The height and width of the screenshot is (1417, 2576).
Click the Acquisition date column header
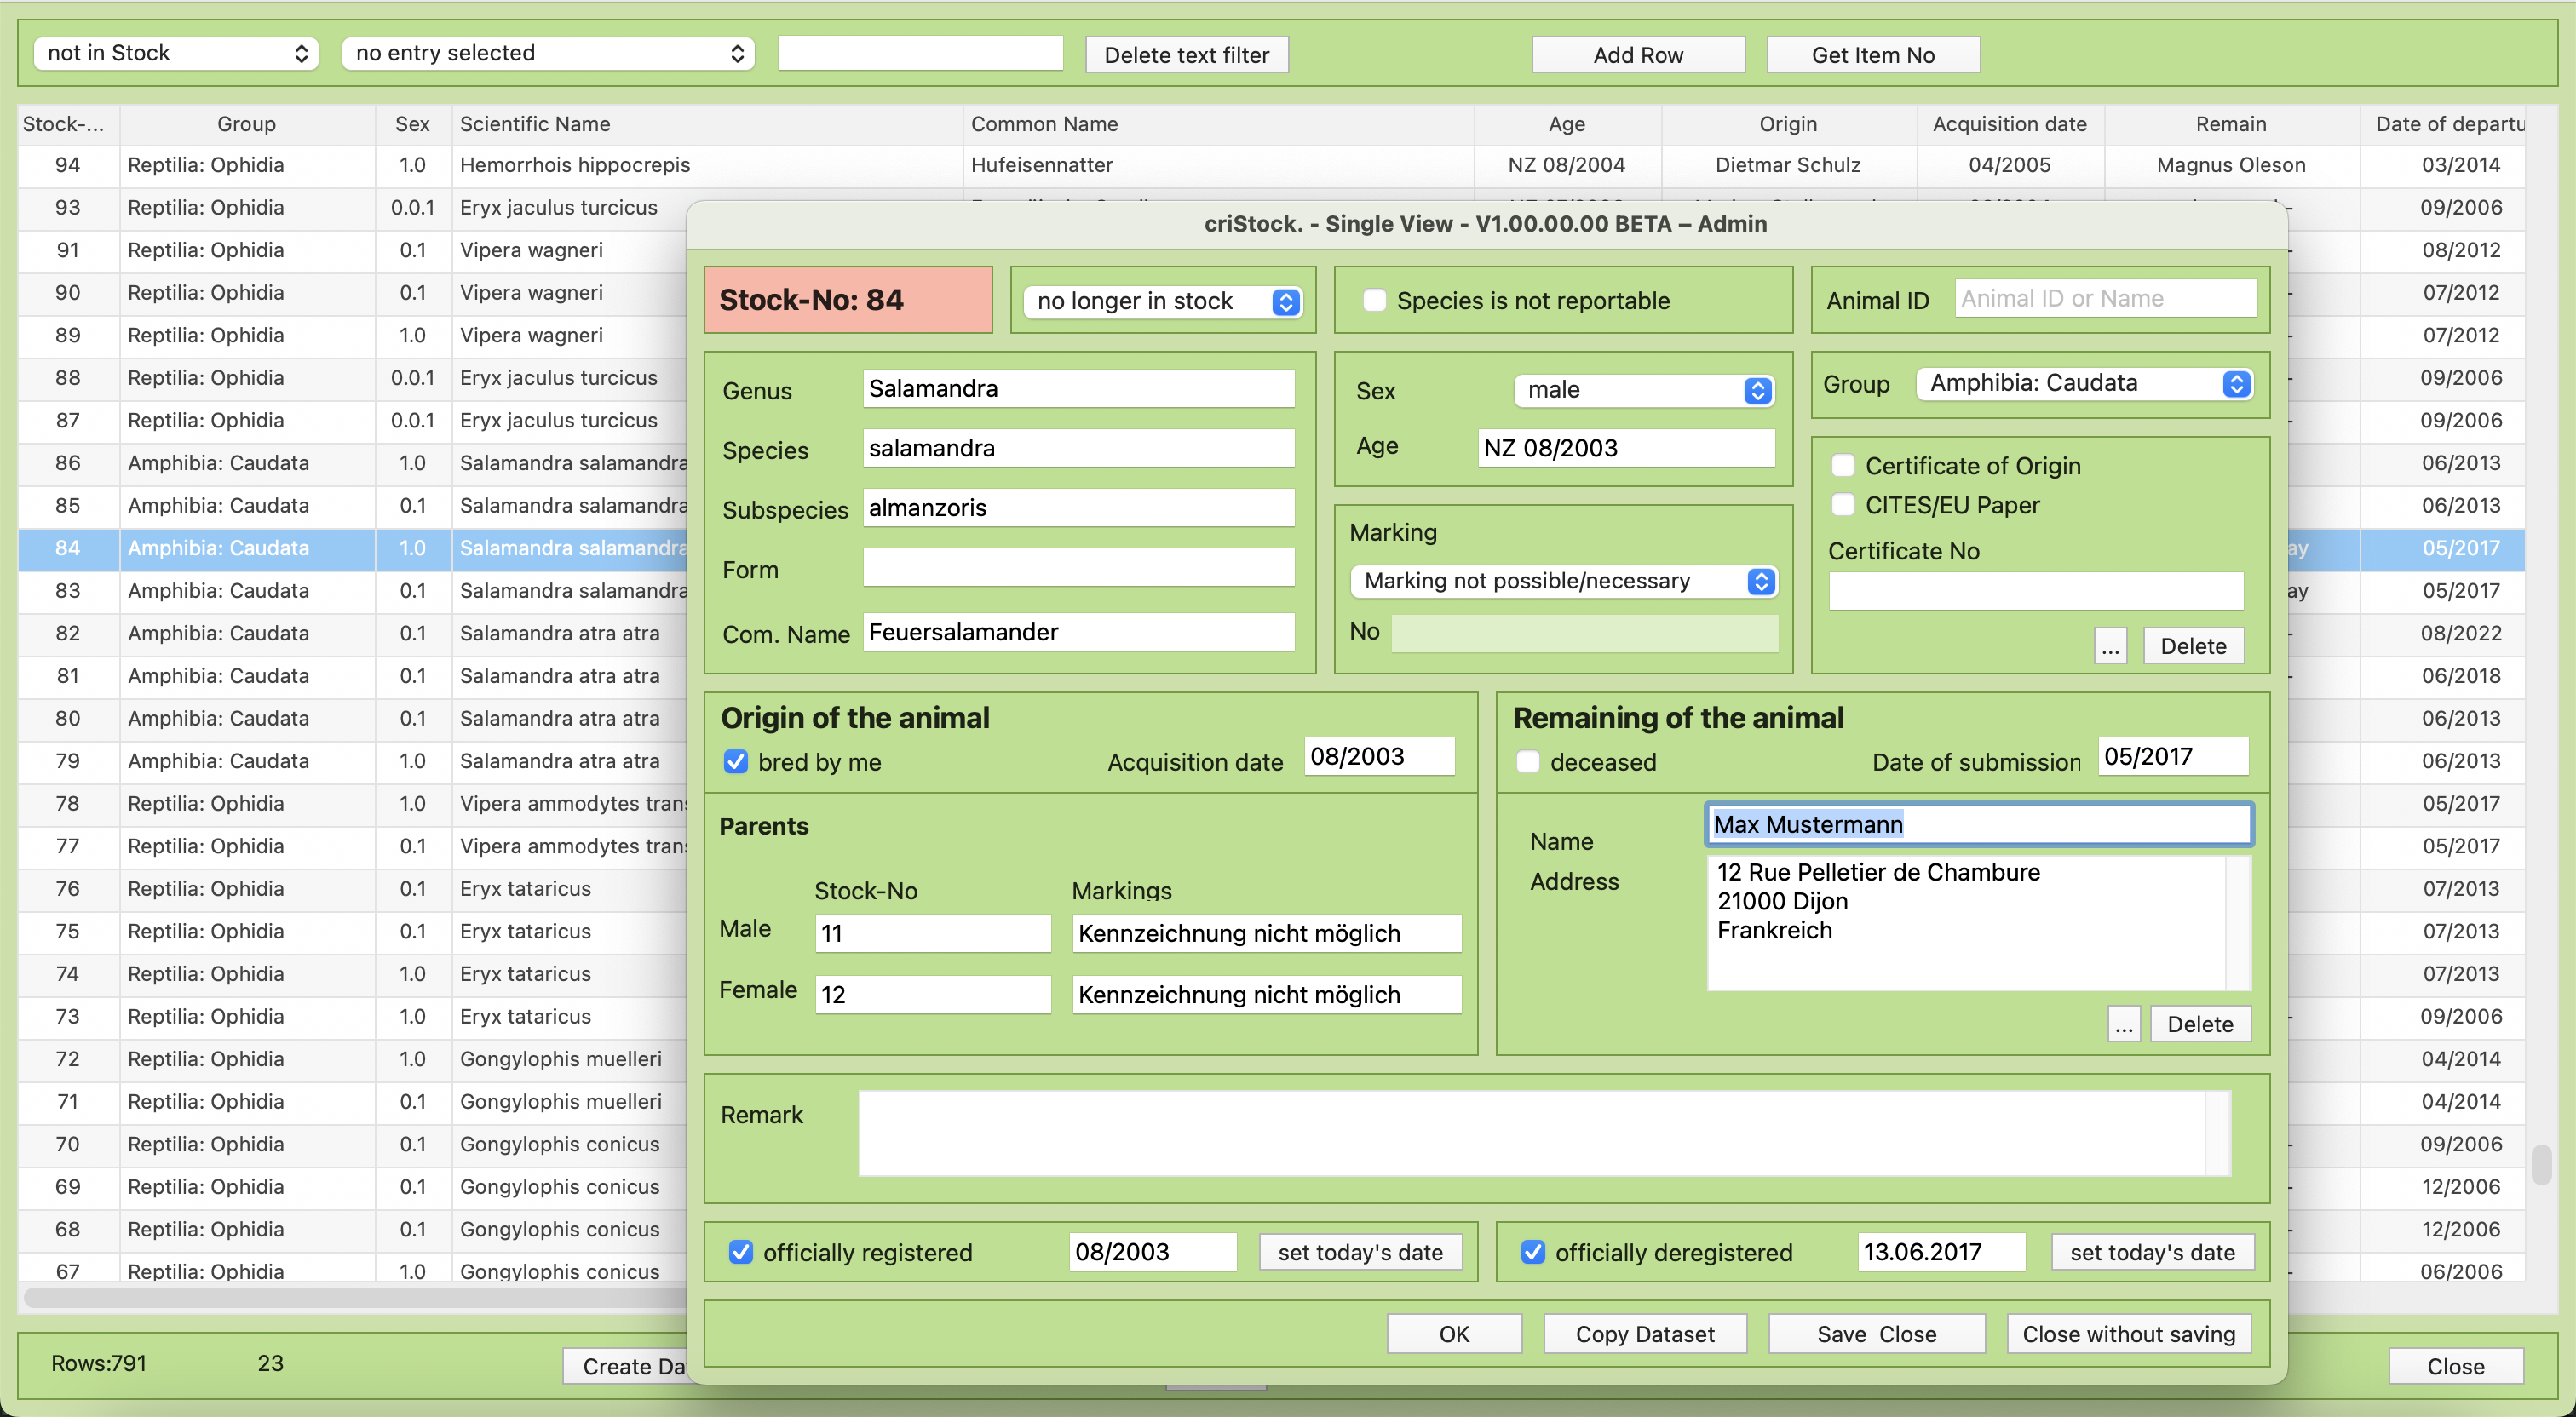click(2009, 124)
